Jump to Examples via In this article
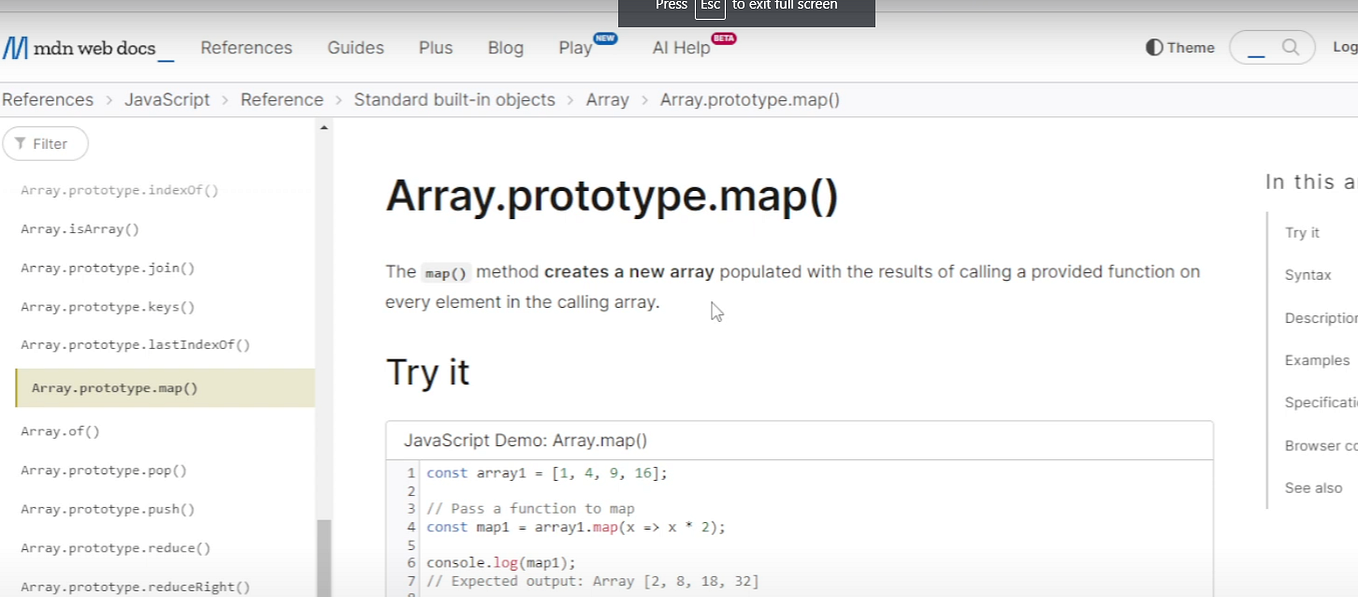The height and width of the screenshot is (597, 1358). [1316, 360]
